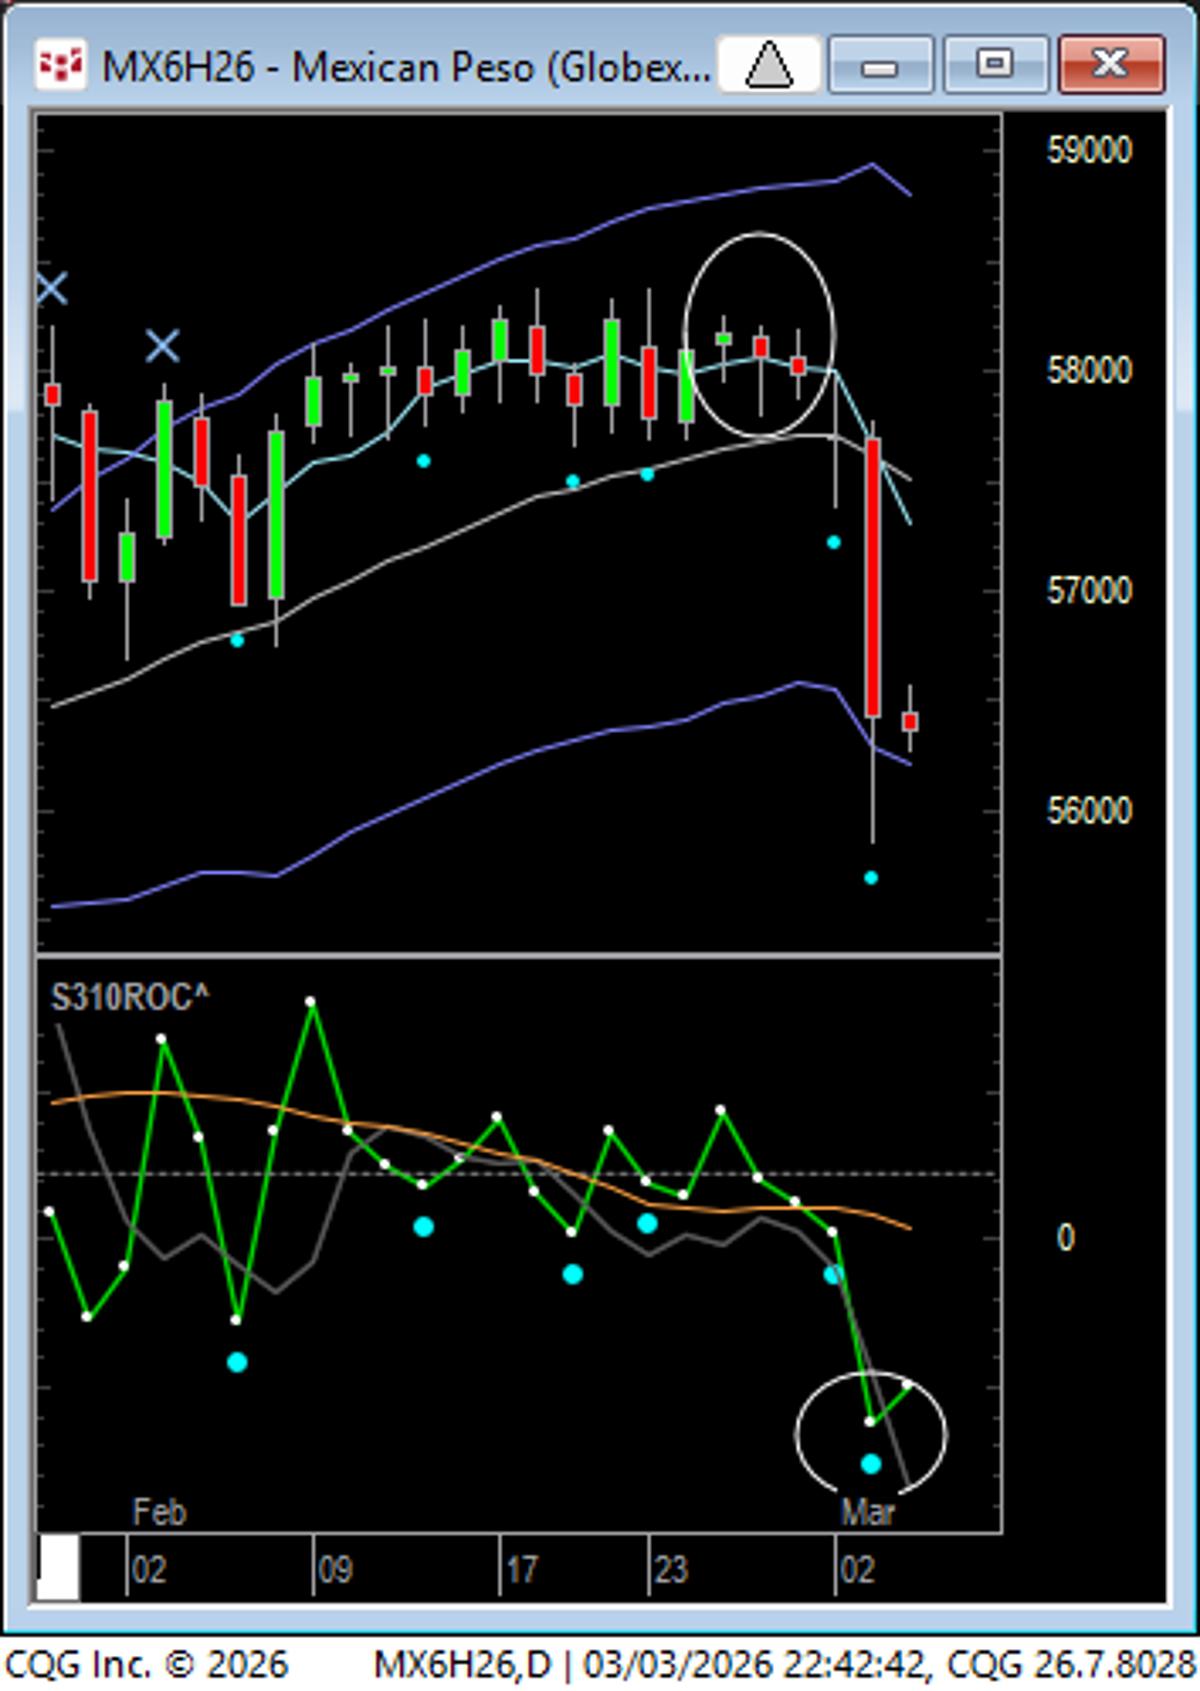Click the 59000 price scale label
This screenshot has width=1200, height=1691.
pyautogui.click(x=1089, y=151)
